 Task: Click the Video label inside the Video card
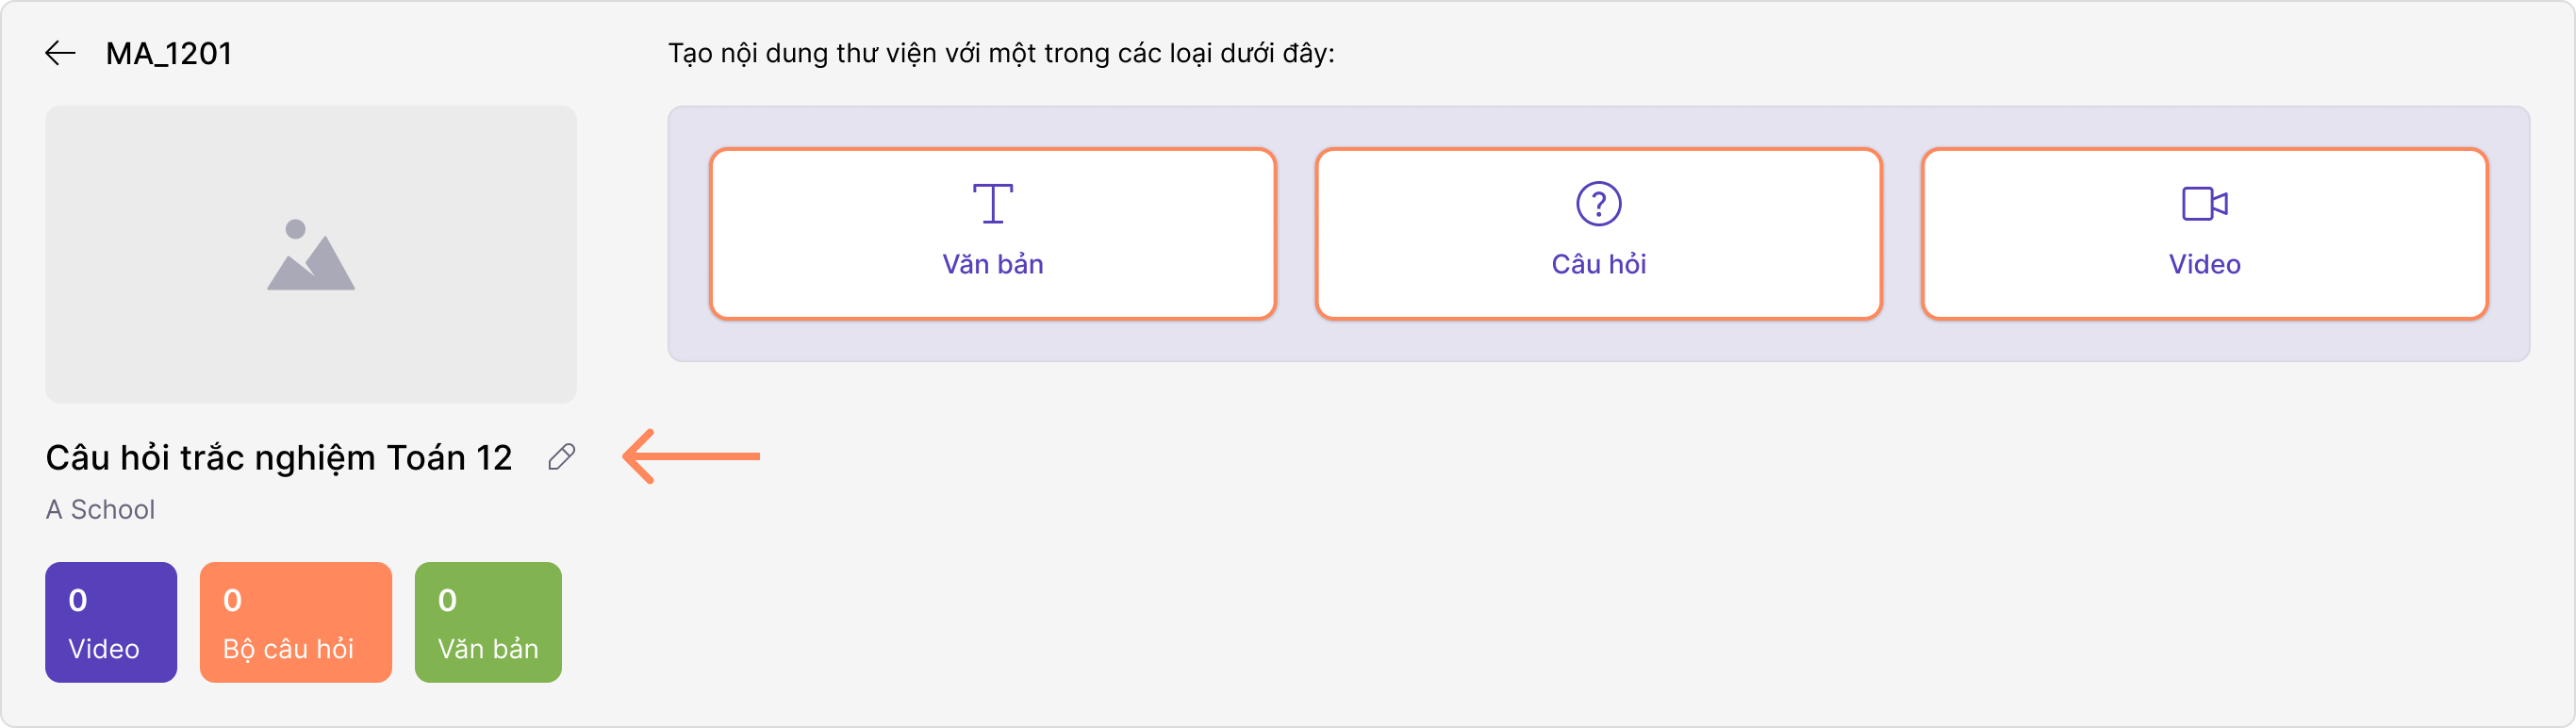click(x=2204, y=264)
